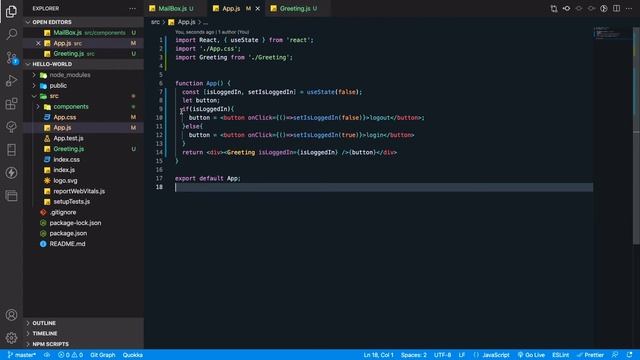This screenshot has width=640, height=360.
Task: Open Run and Debug view
Action: 11,80
